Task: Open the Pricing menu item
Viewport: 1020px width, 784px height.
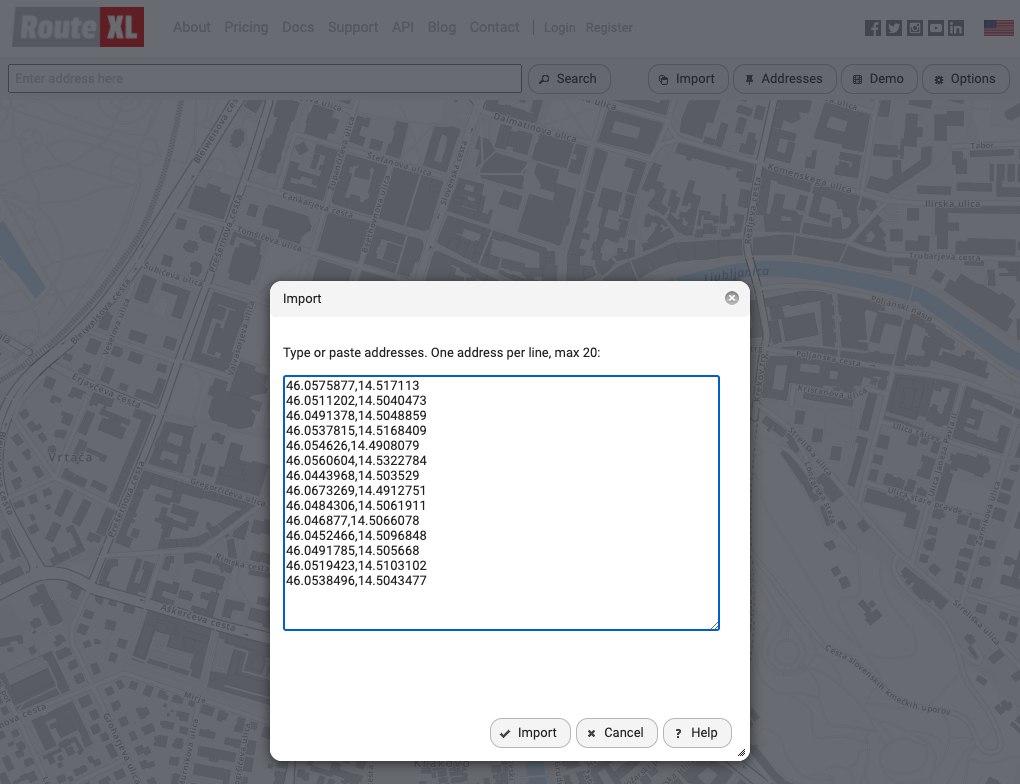Action: coord(247,27)
